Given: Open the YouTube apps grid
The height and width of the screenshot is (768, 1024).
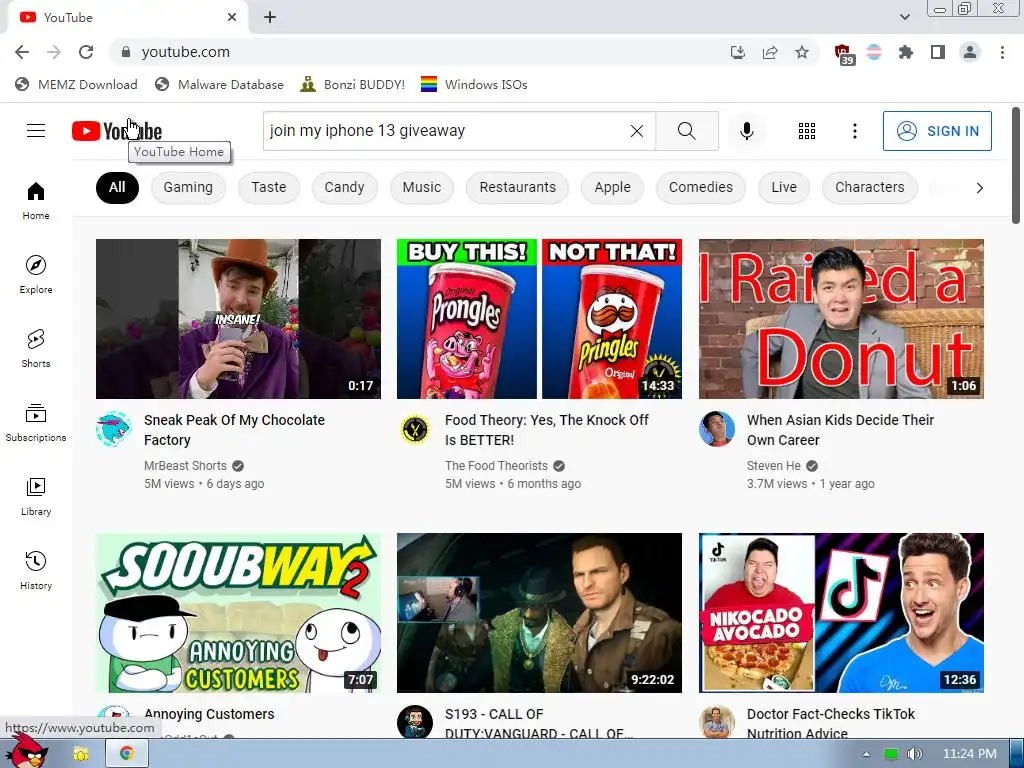Looking at the screenshot, I should (x=807, y=131).
